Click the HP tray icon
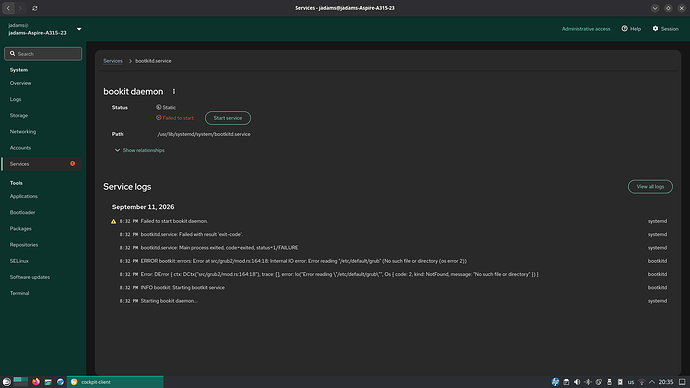 pos(555,382)
